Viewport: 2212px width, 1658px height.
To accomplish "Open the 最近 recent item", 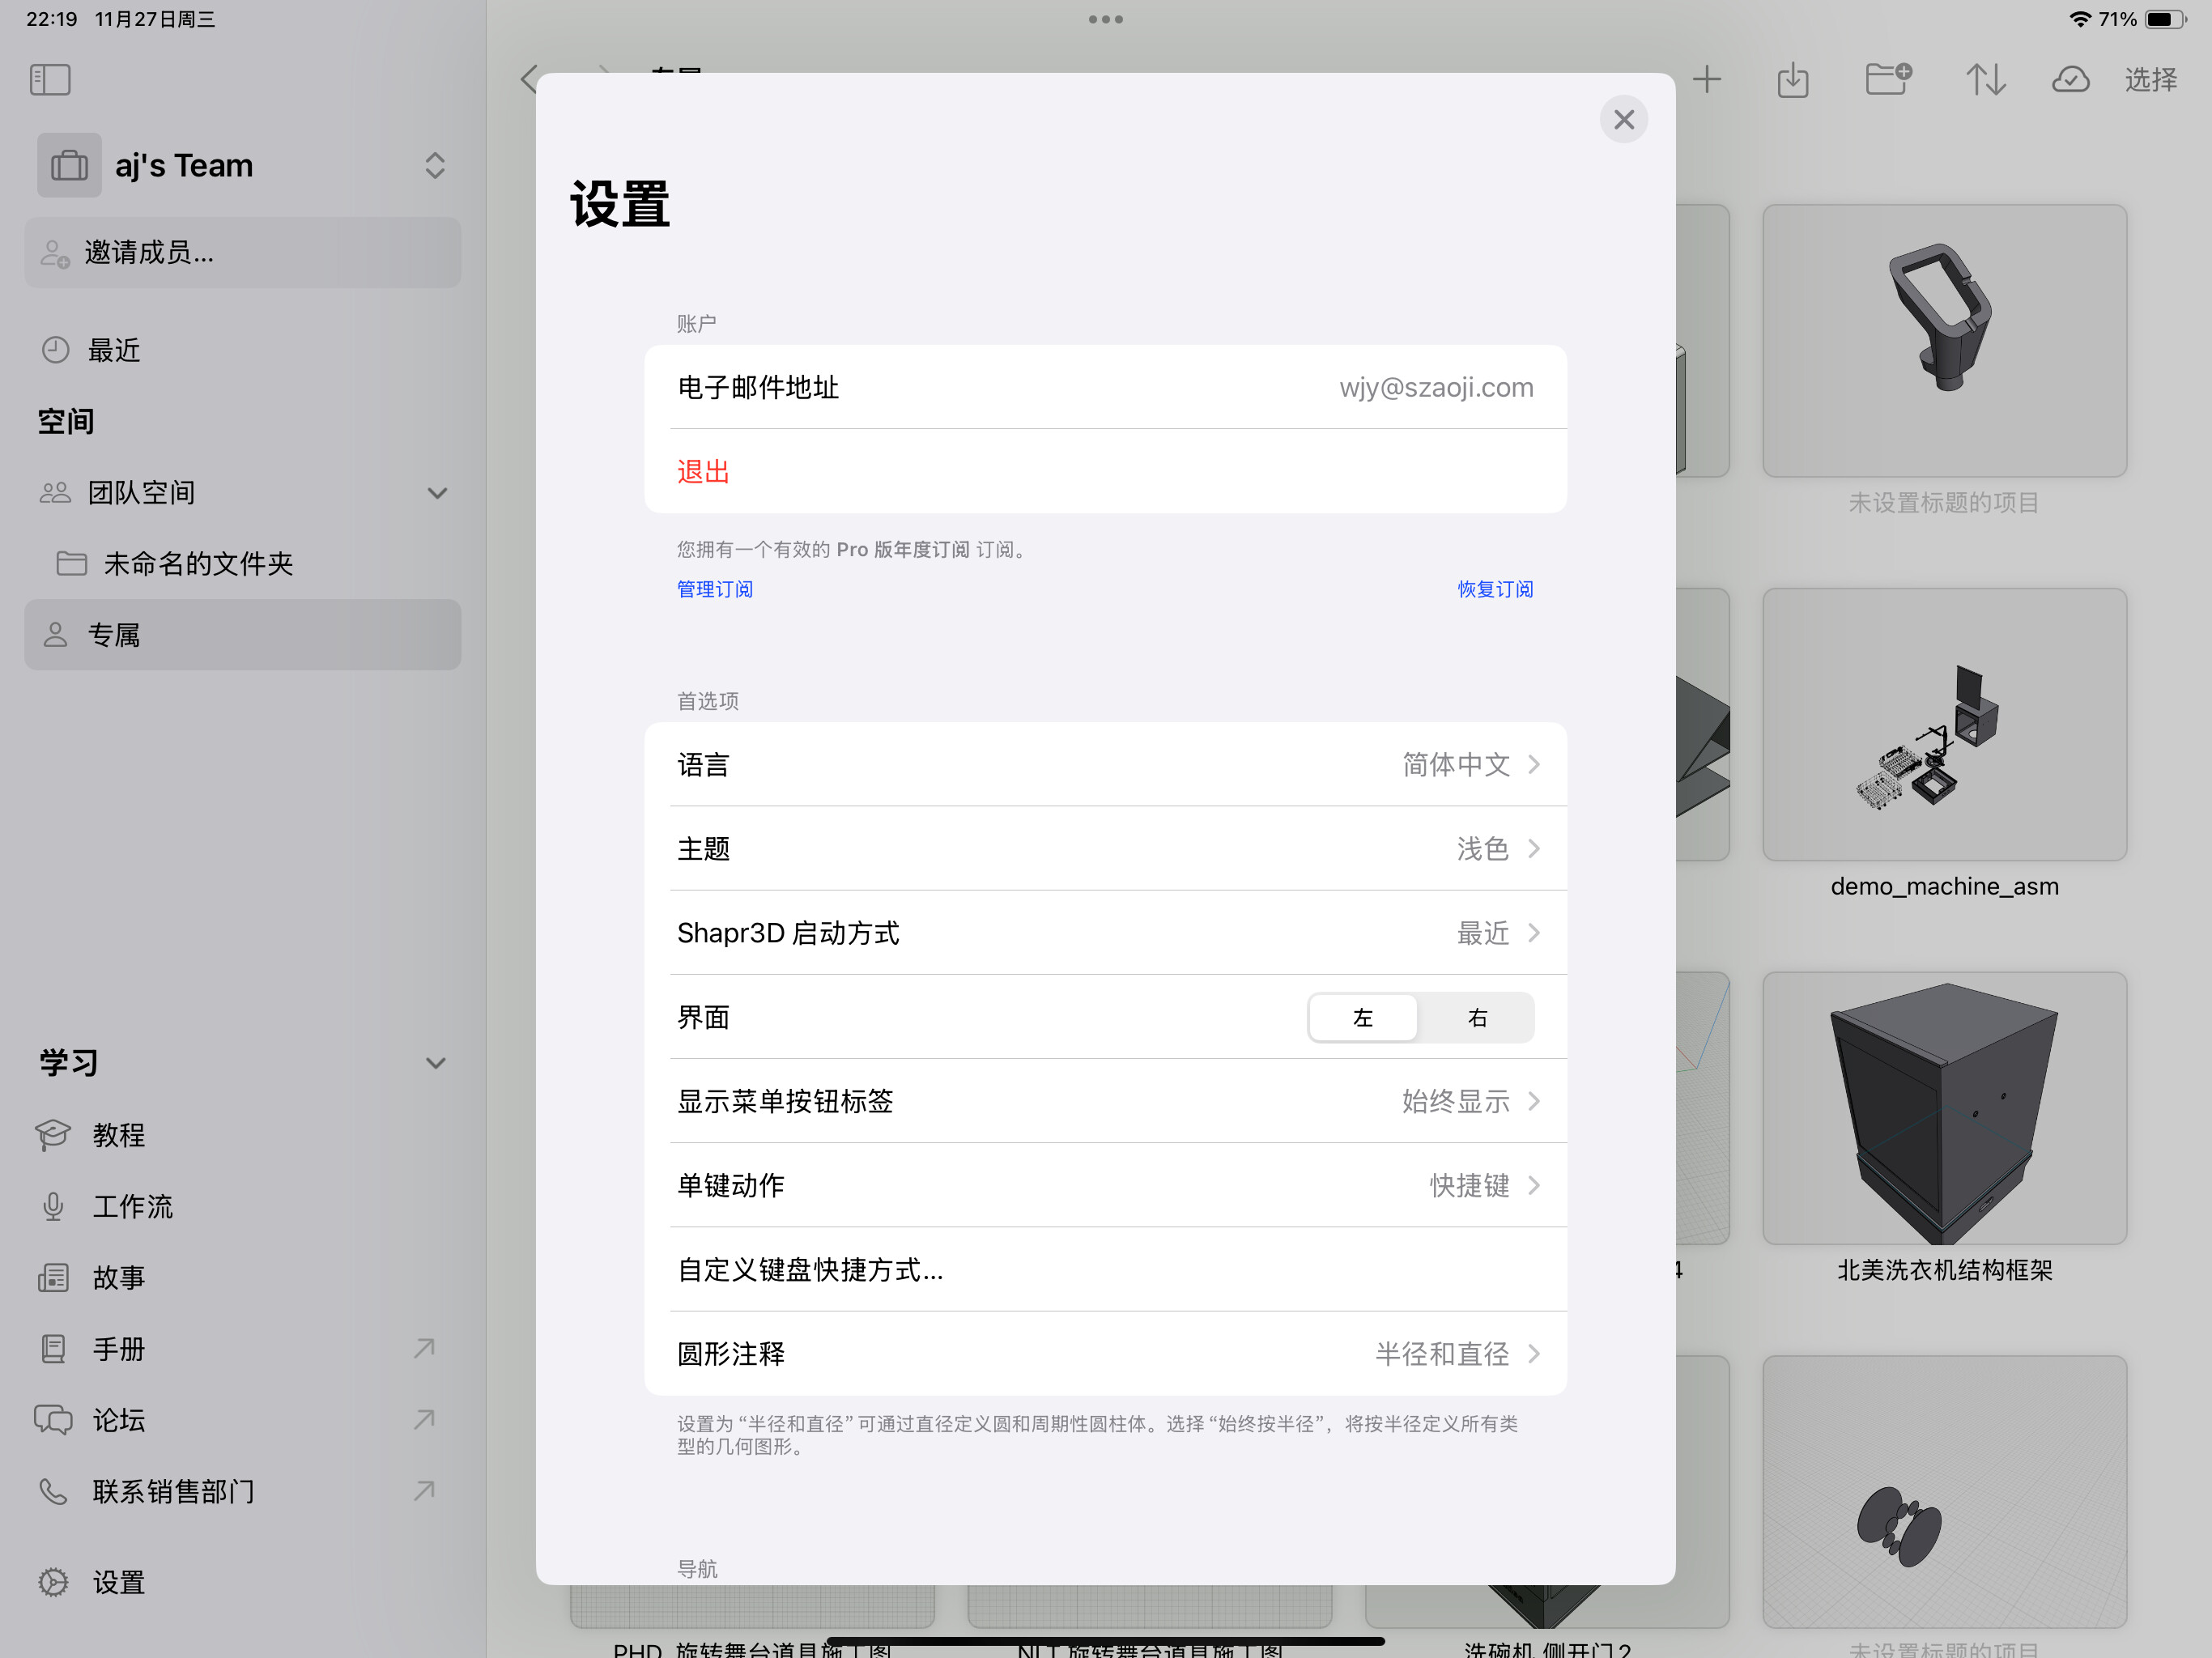I will click(113, 350).
